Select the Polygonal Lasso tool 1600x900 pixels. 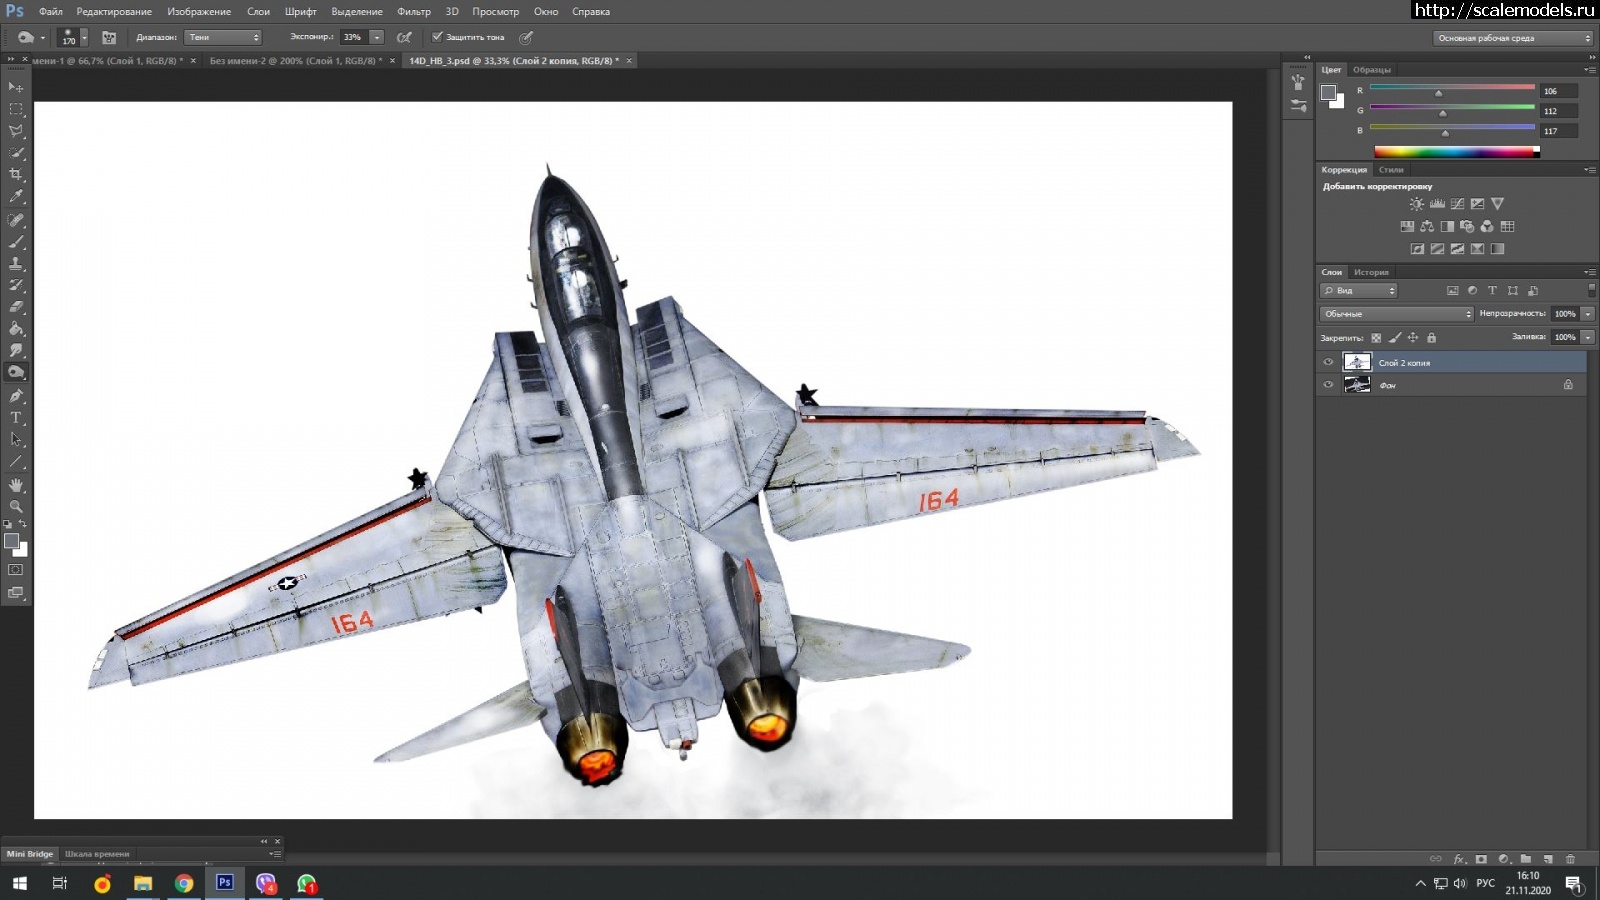pos(16,132)
